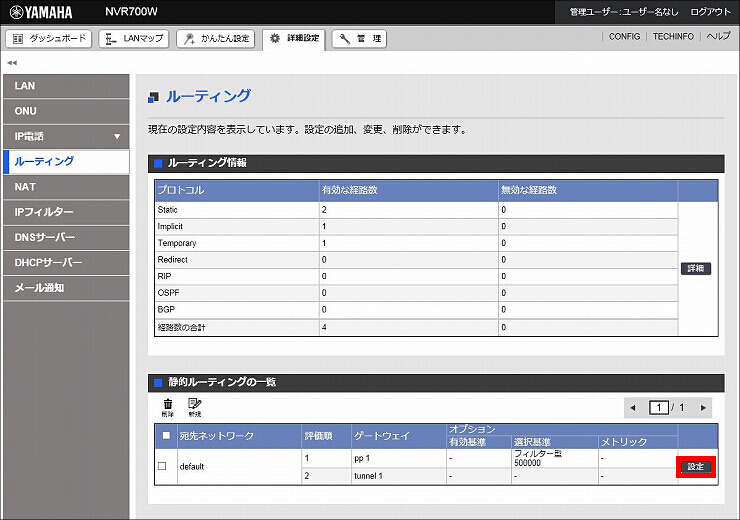Click the 評価順 column header

coord(326,436)
